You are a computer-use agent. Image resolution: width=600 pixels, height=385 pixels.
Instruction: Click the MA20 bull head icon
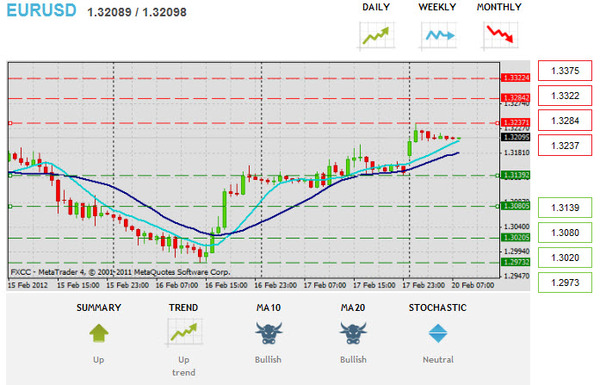(x=353, y=333)
